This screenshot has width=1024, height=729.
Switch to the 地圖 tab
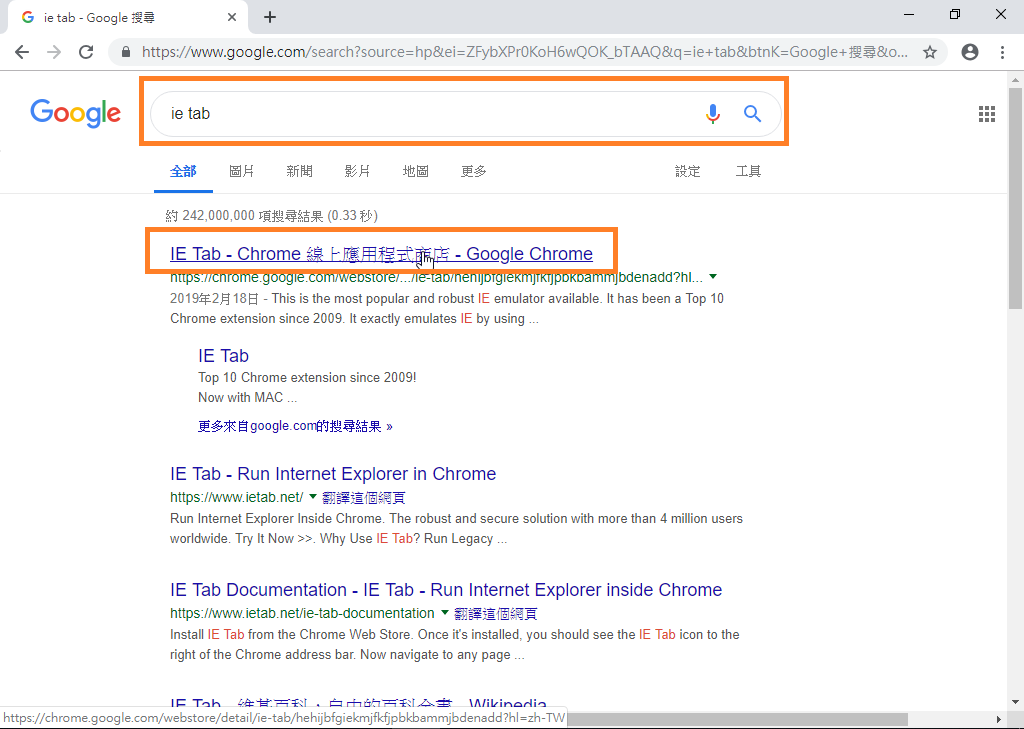coord(415,171)
